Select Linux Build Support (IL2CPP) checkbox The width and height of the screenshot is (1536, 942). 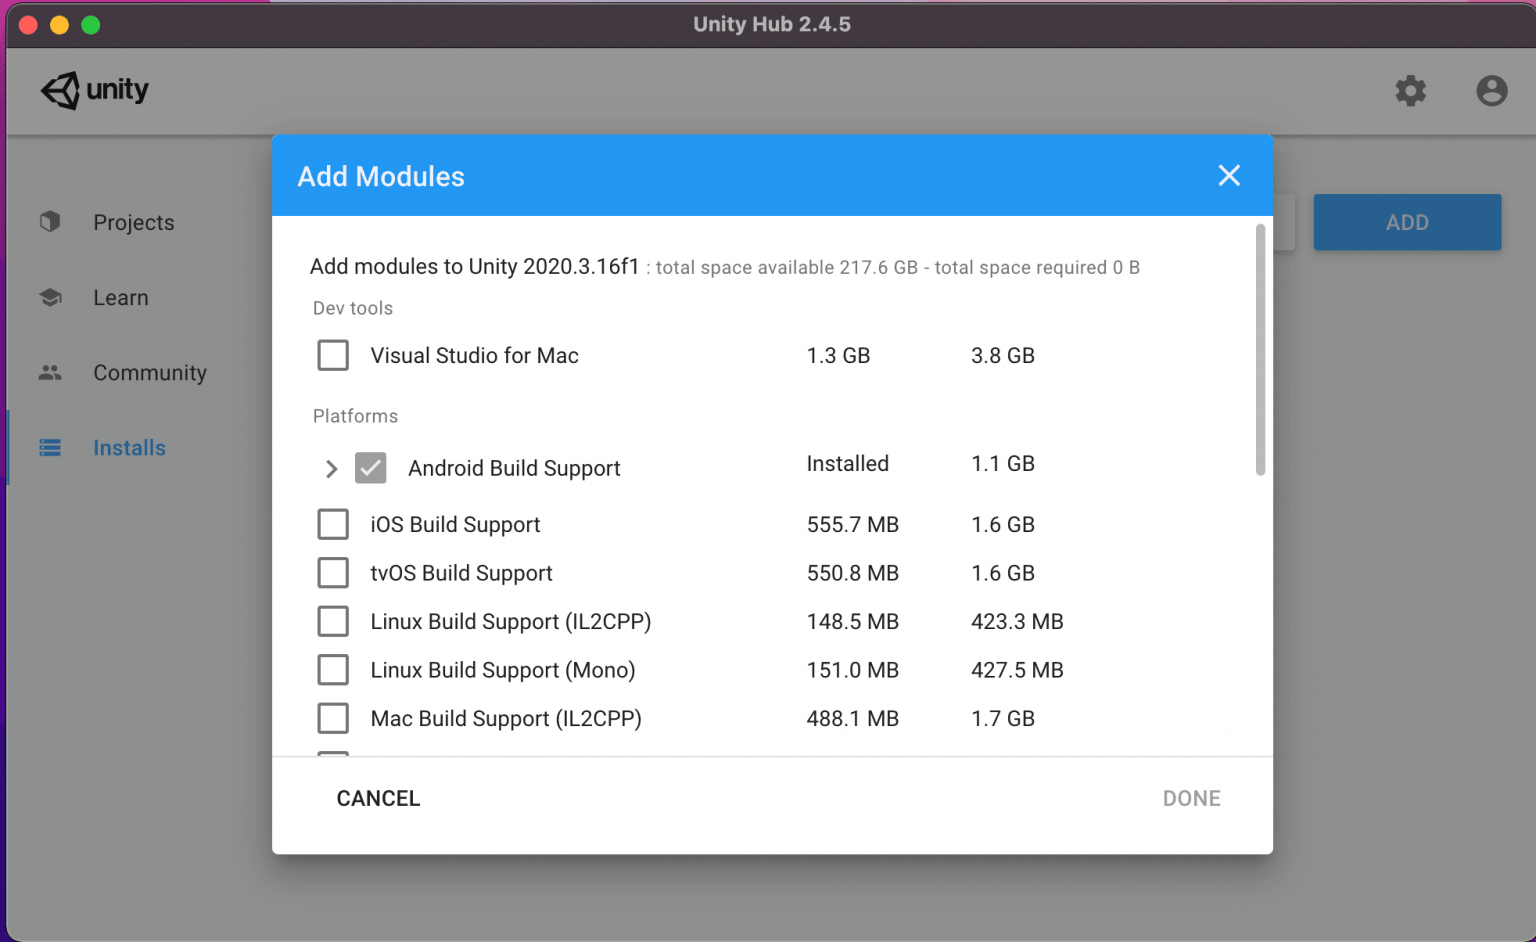(x=333, y=622)
